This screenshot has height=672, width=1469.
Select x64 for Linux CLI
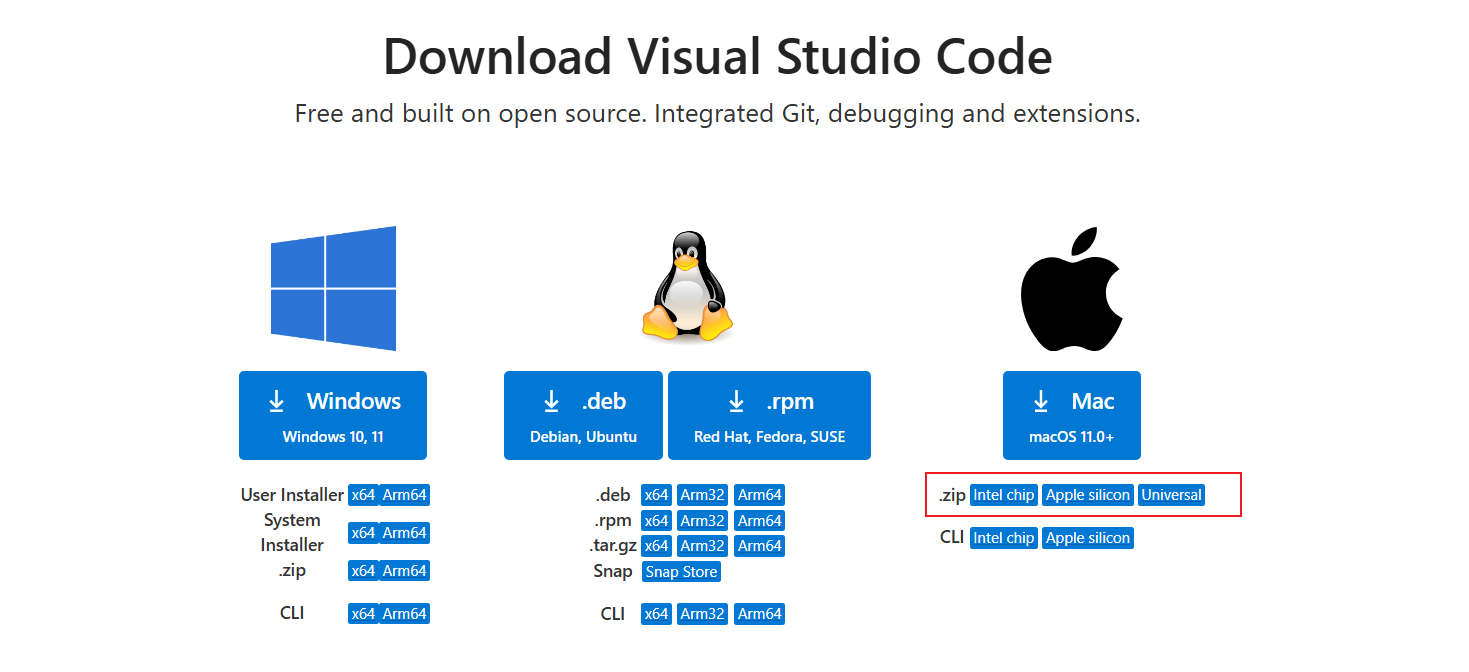click(656, 614)
